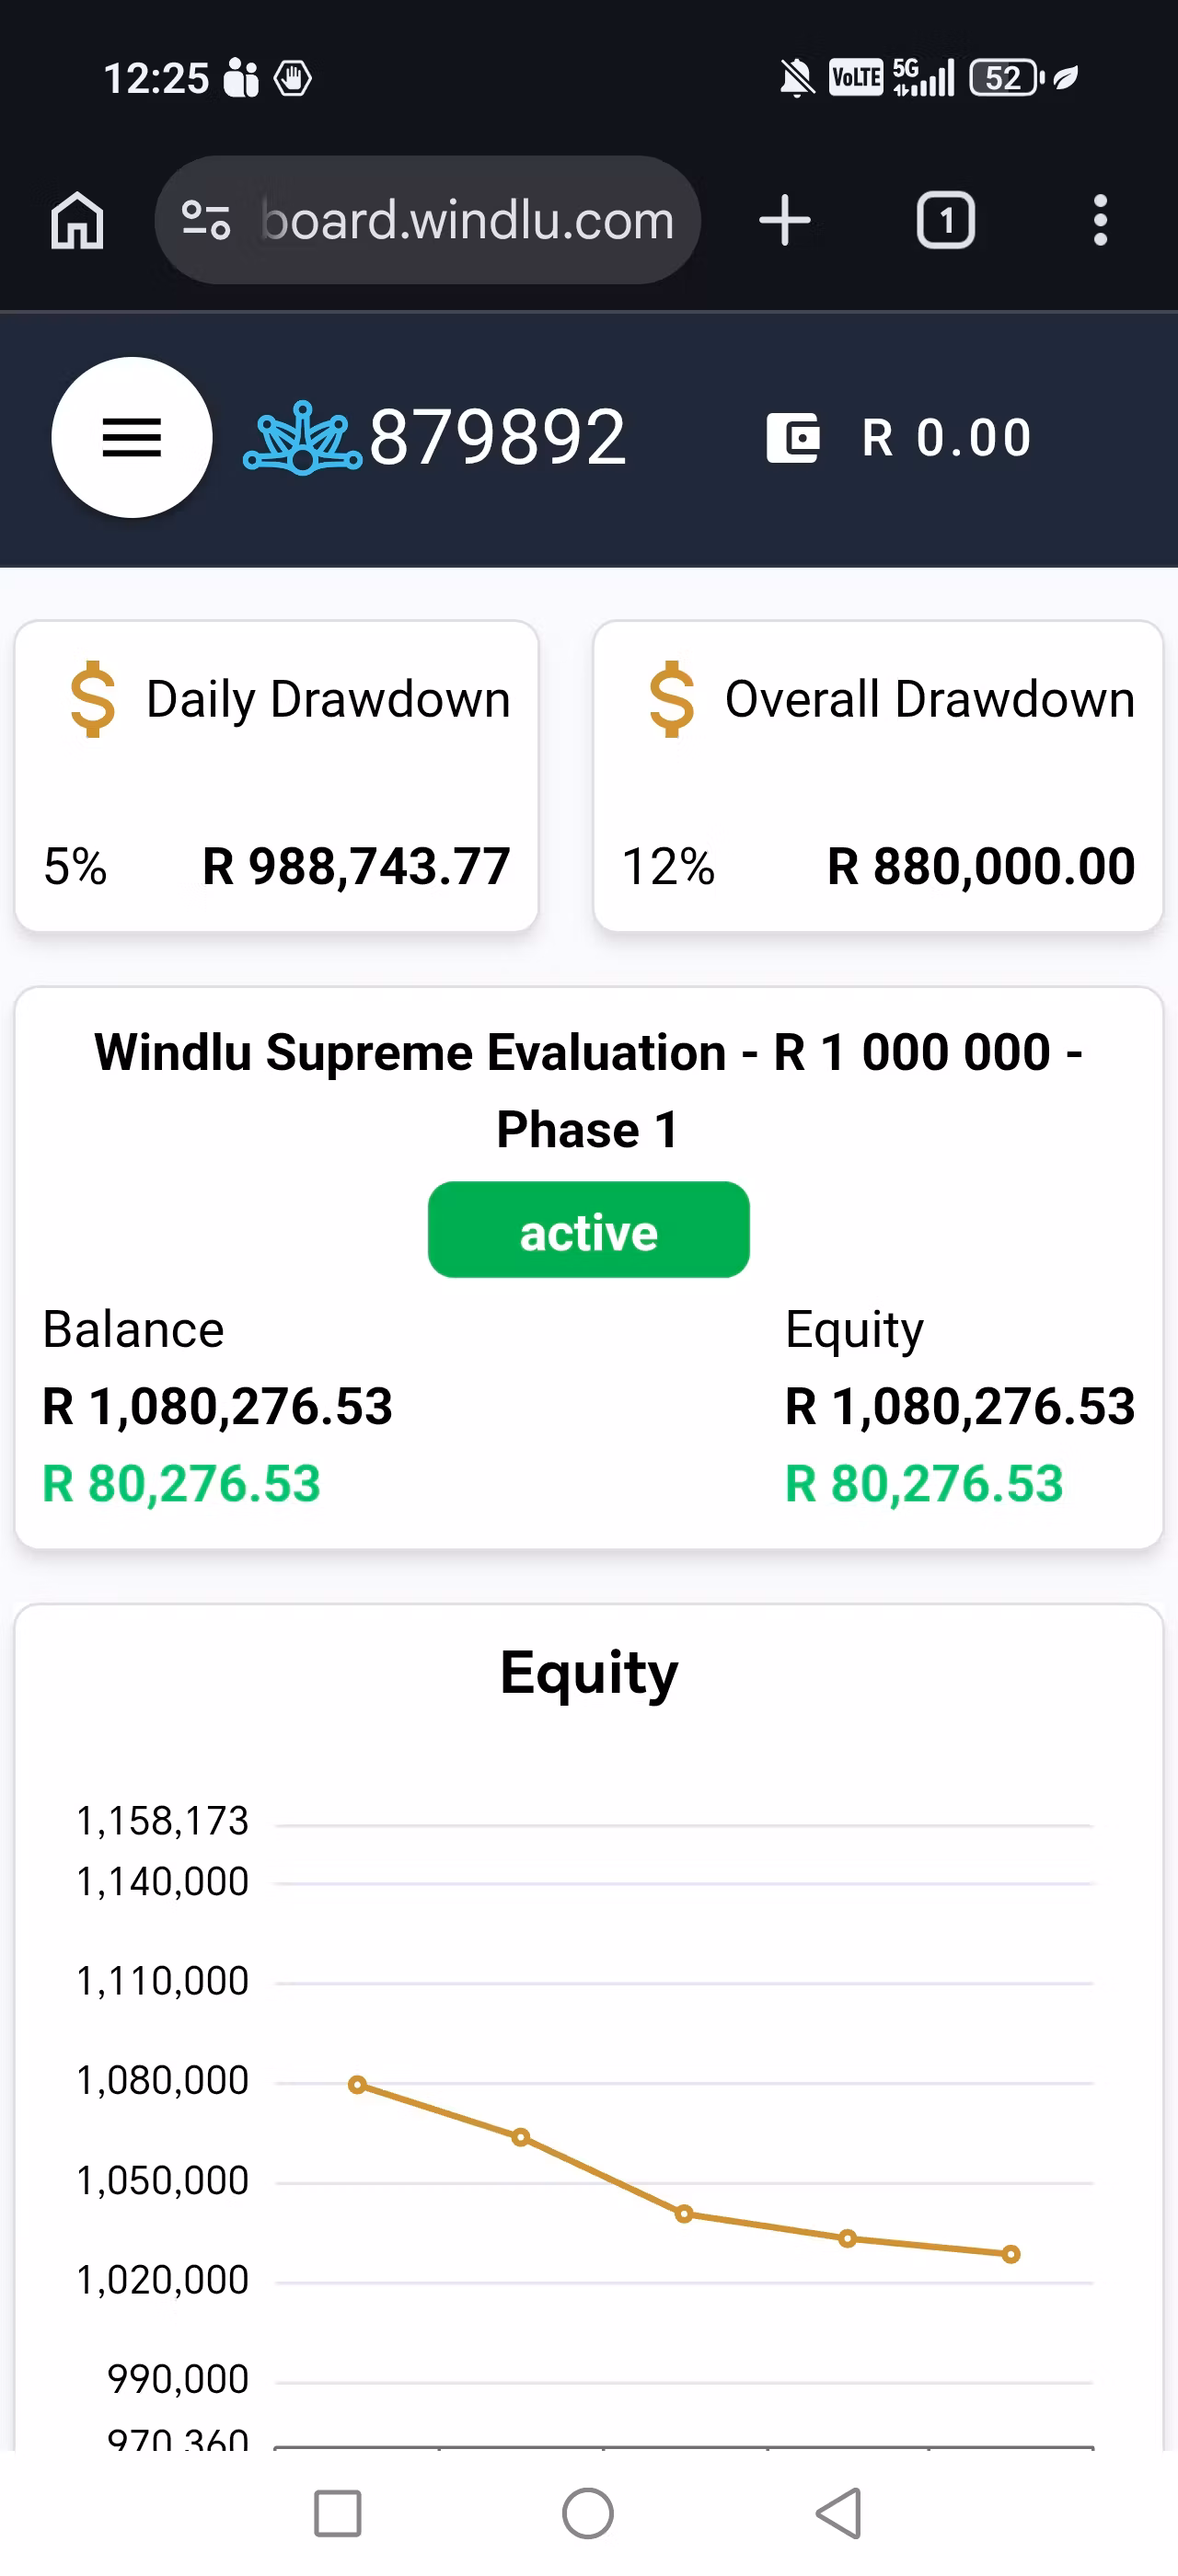The height and width of the screenshot is (2576, 1178).
Task: Tap Overall Drawdown dollar icon
Action: pyautogui.click(x=672, y=699)
